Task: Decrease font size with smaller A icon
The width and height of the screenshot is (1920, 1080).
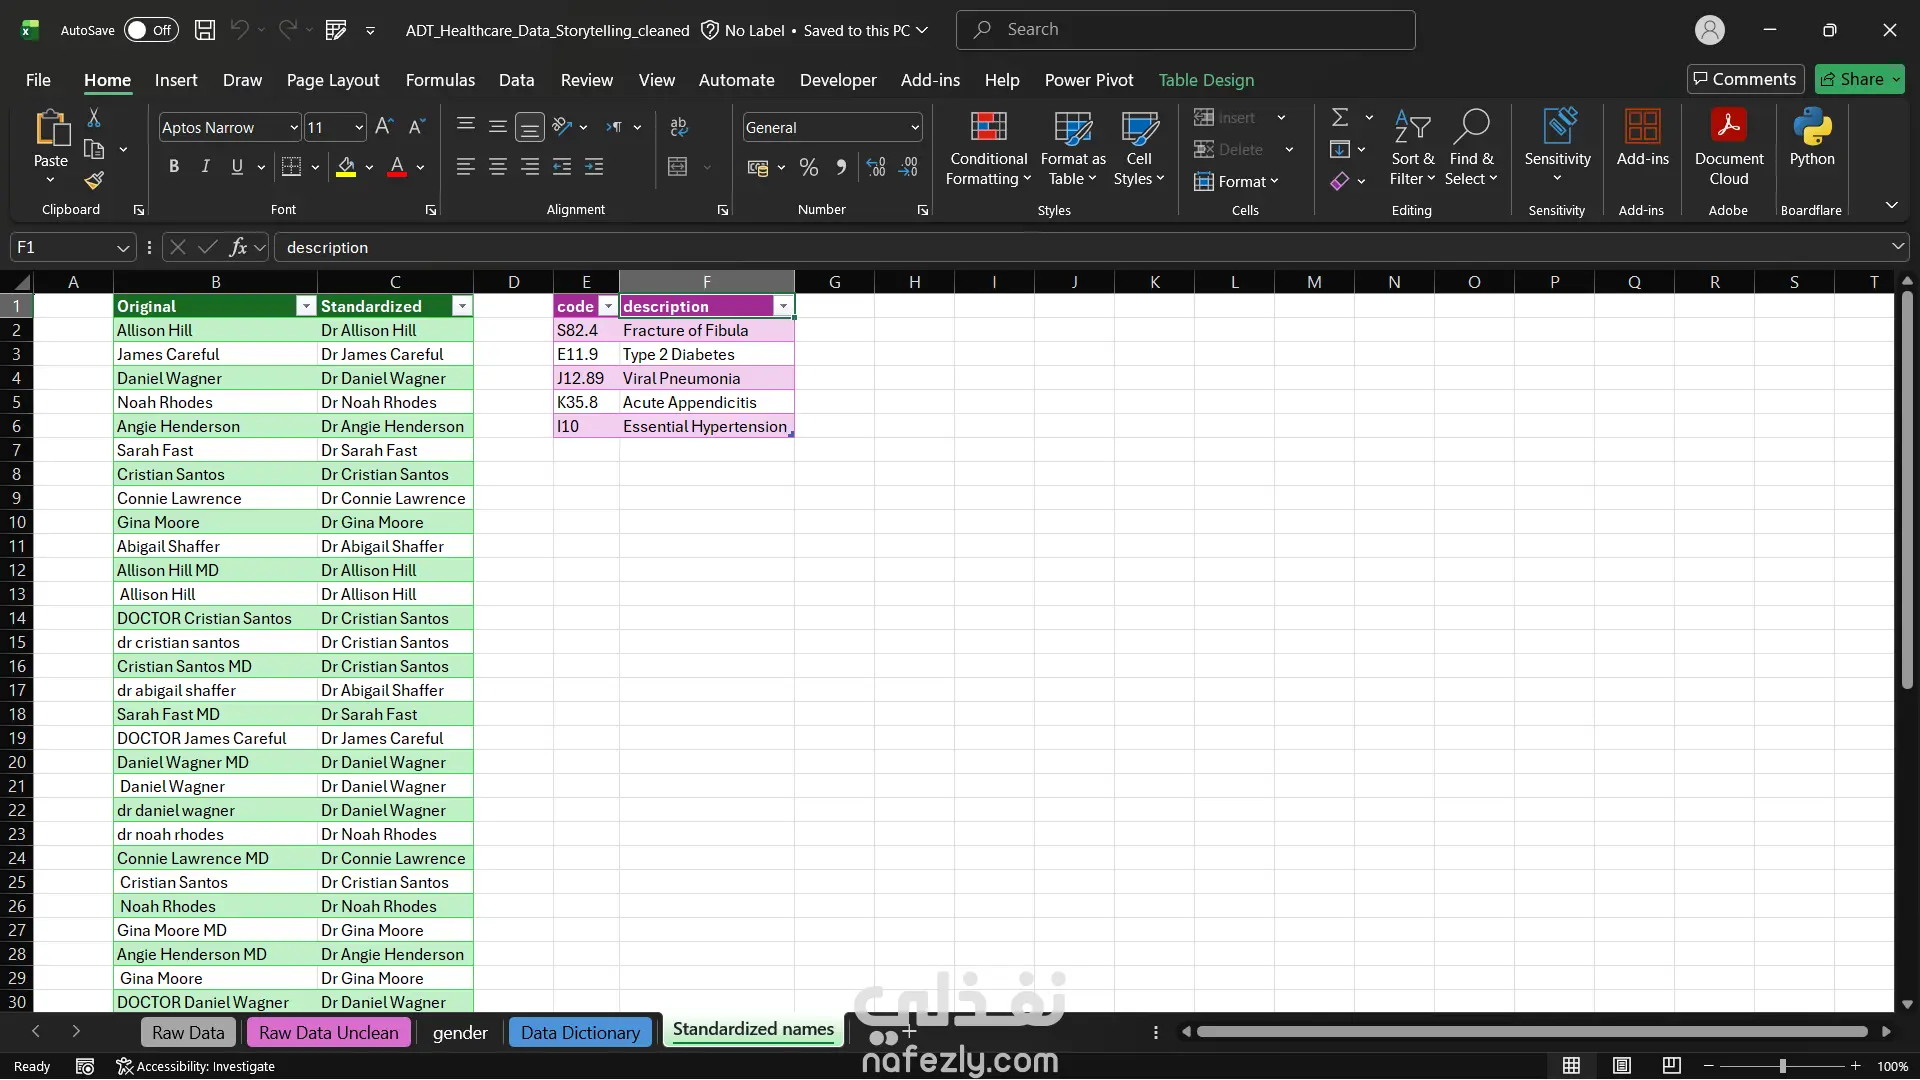Action: [x=417, y=127]
